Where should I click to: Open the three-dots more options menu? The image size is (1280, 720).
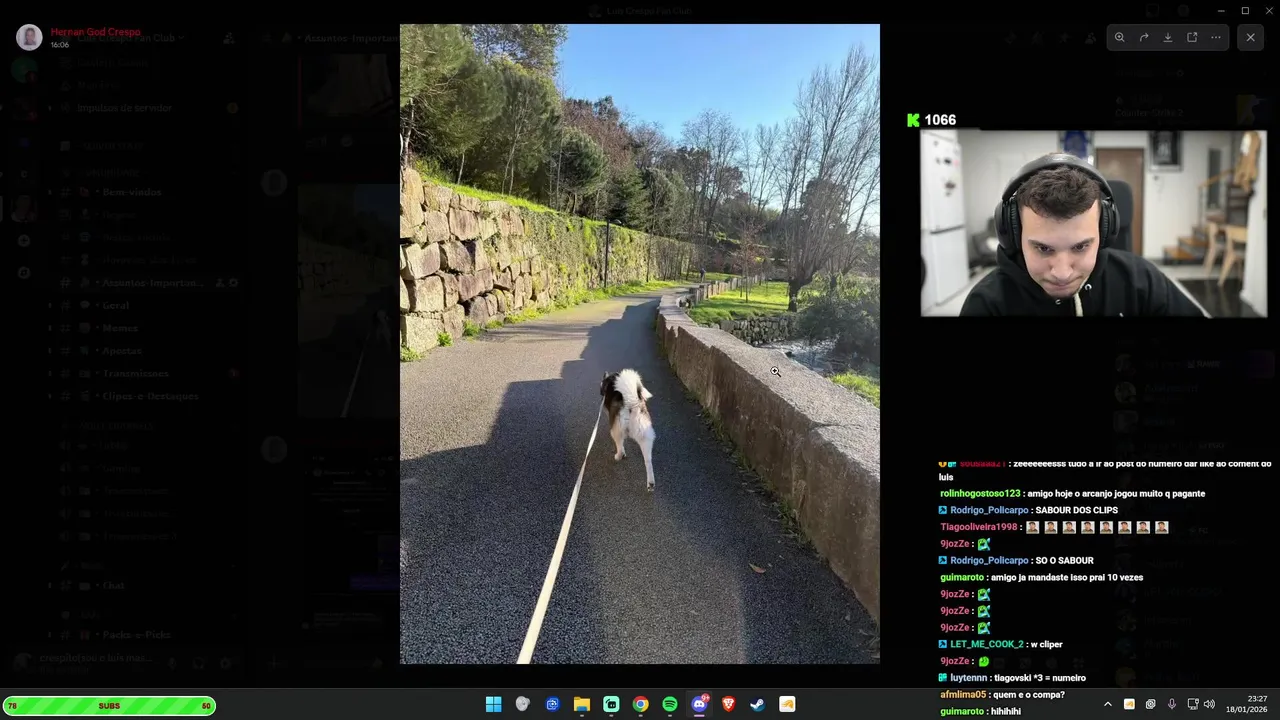tap(1216, 37)
